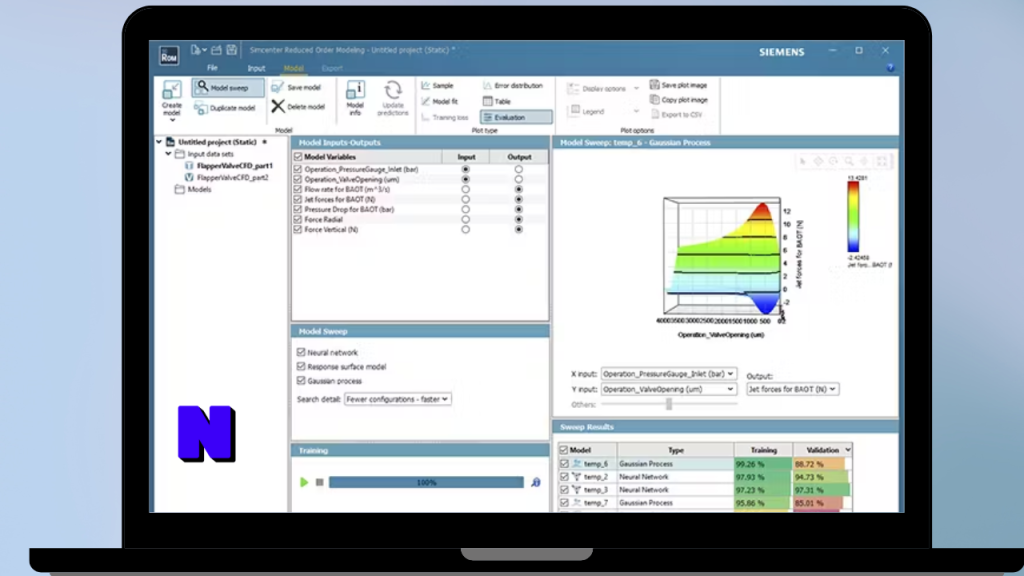Select the plot pointer cursor tool
This screenshot has width=1024, height=576.
pos(803,161)
